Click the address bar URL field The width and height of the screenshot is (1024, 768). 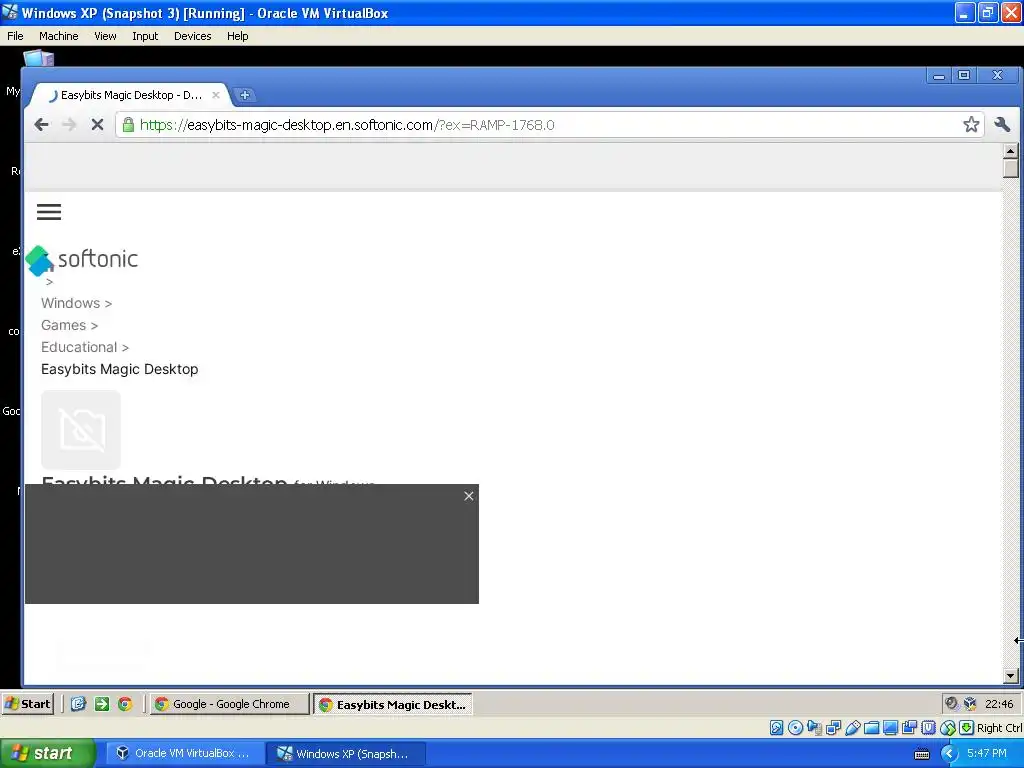click(x=549, y=125)
